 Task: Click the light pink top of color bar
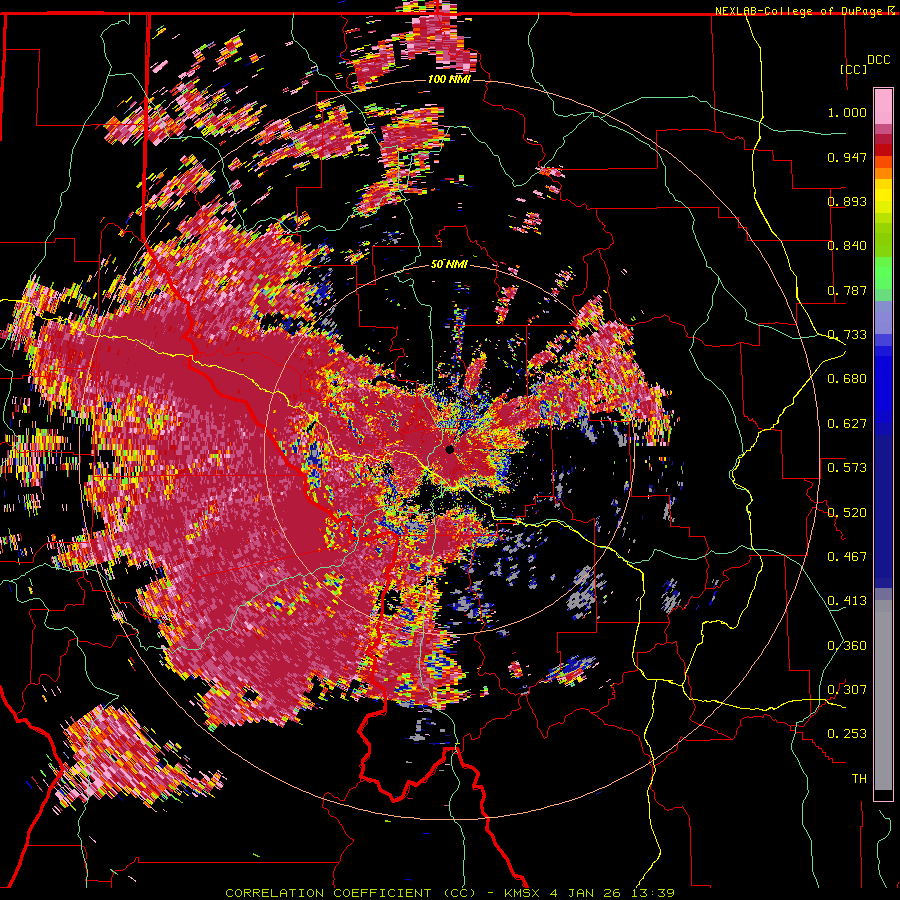pos(883,106)
